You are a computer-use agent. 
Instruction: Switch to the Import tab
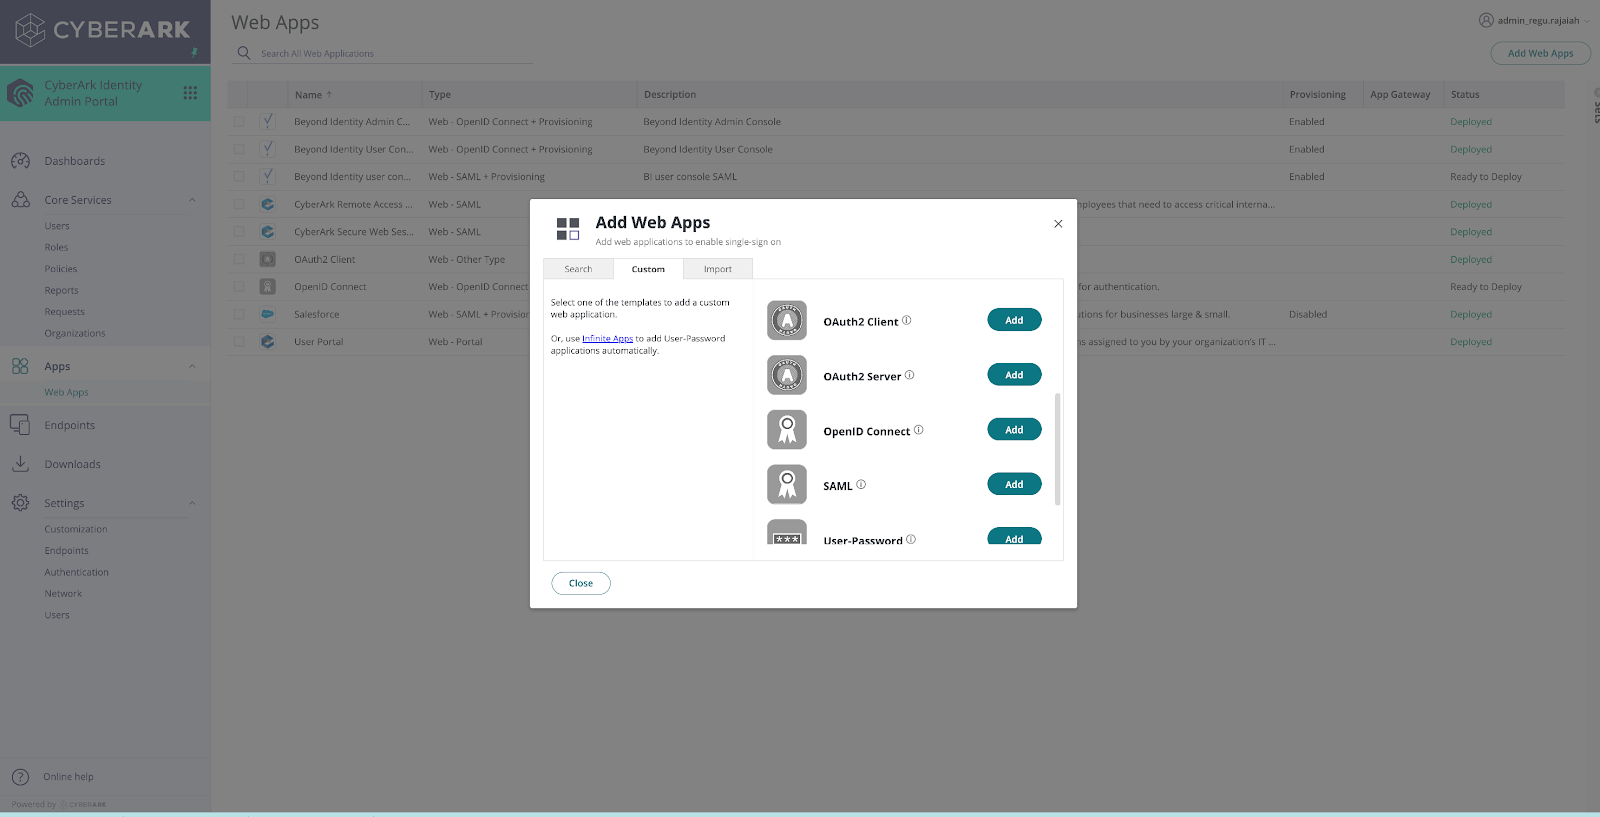click(x=718, y=269)
